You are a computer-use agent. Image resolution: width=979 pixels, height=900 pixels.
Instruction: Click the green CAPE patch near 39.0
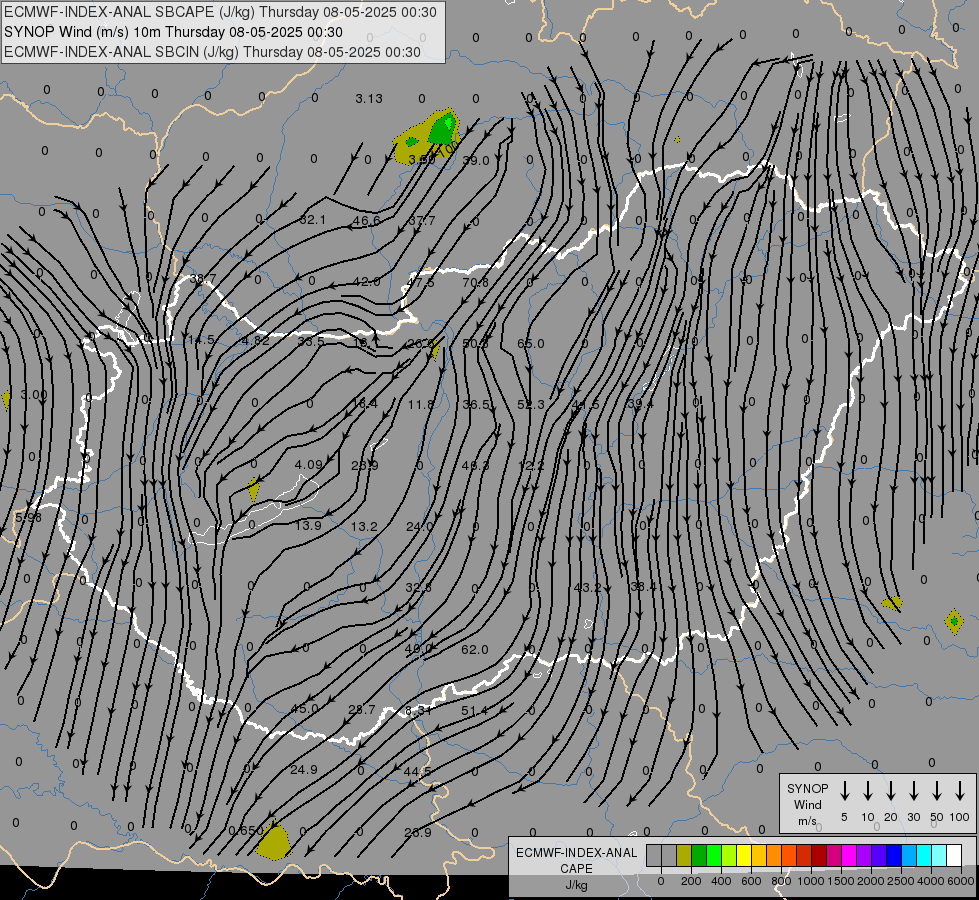click(443, 129)
